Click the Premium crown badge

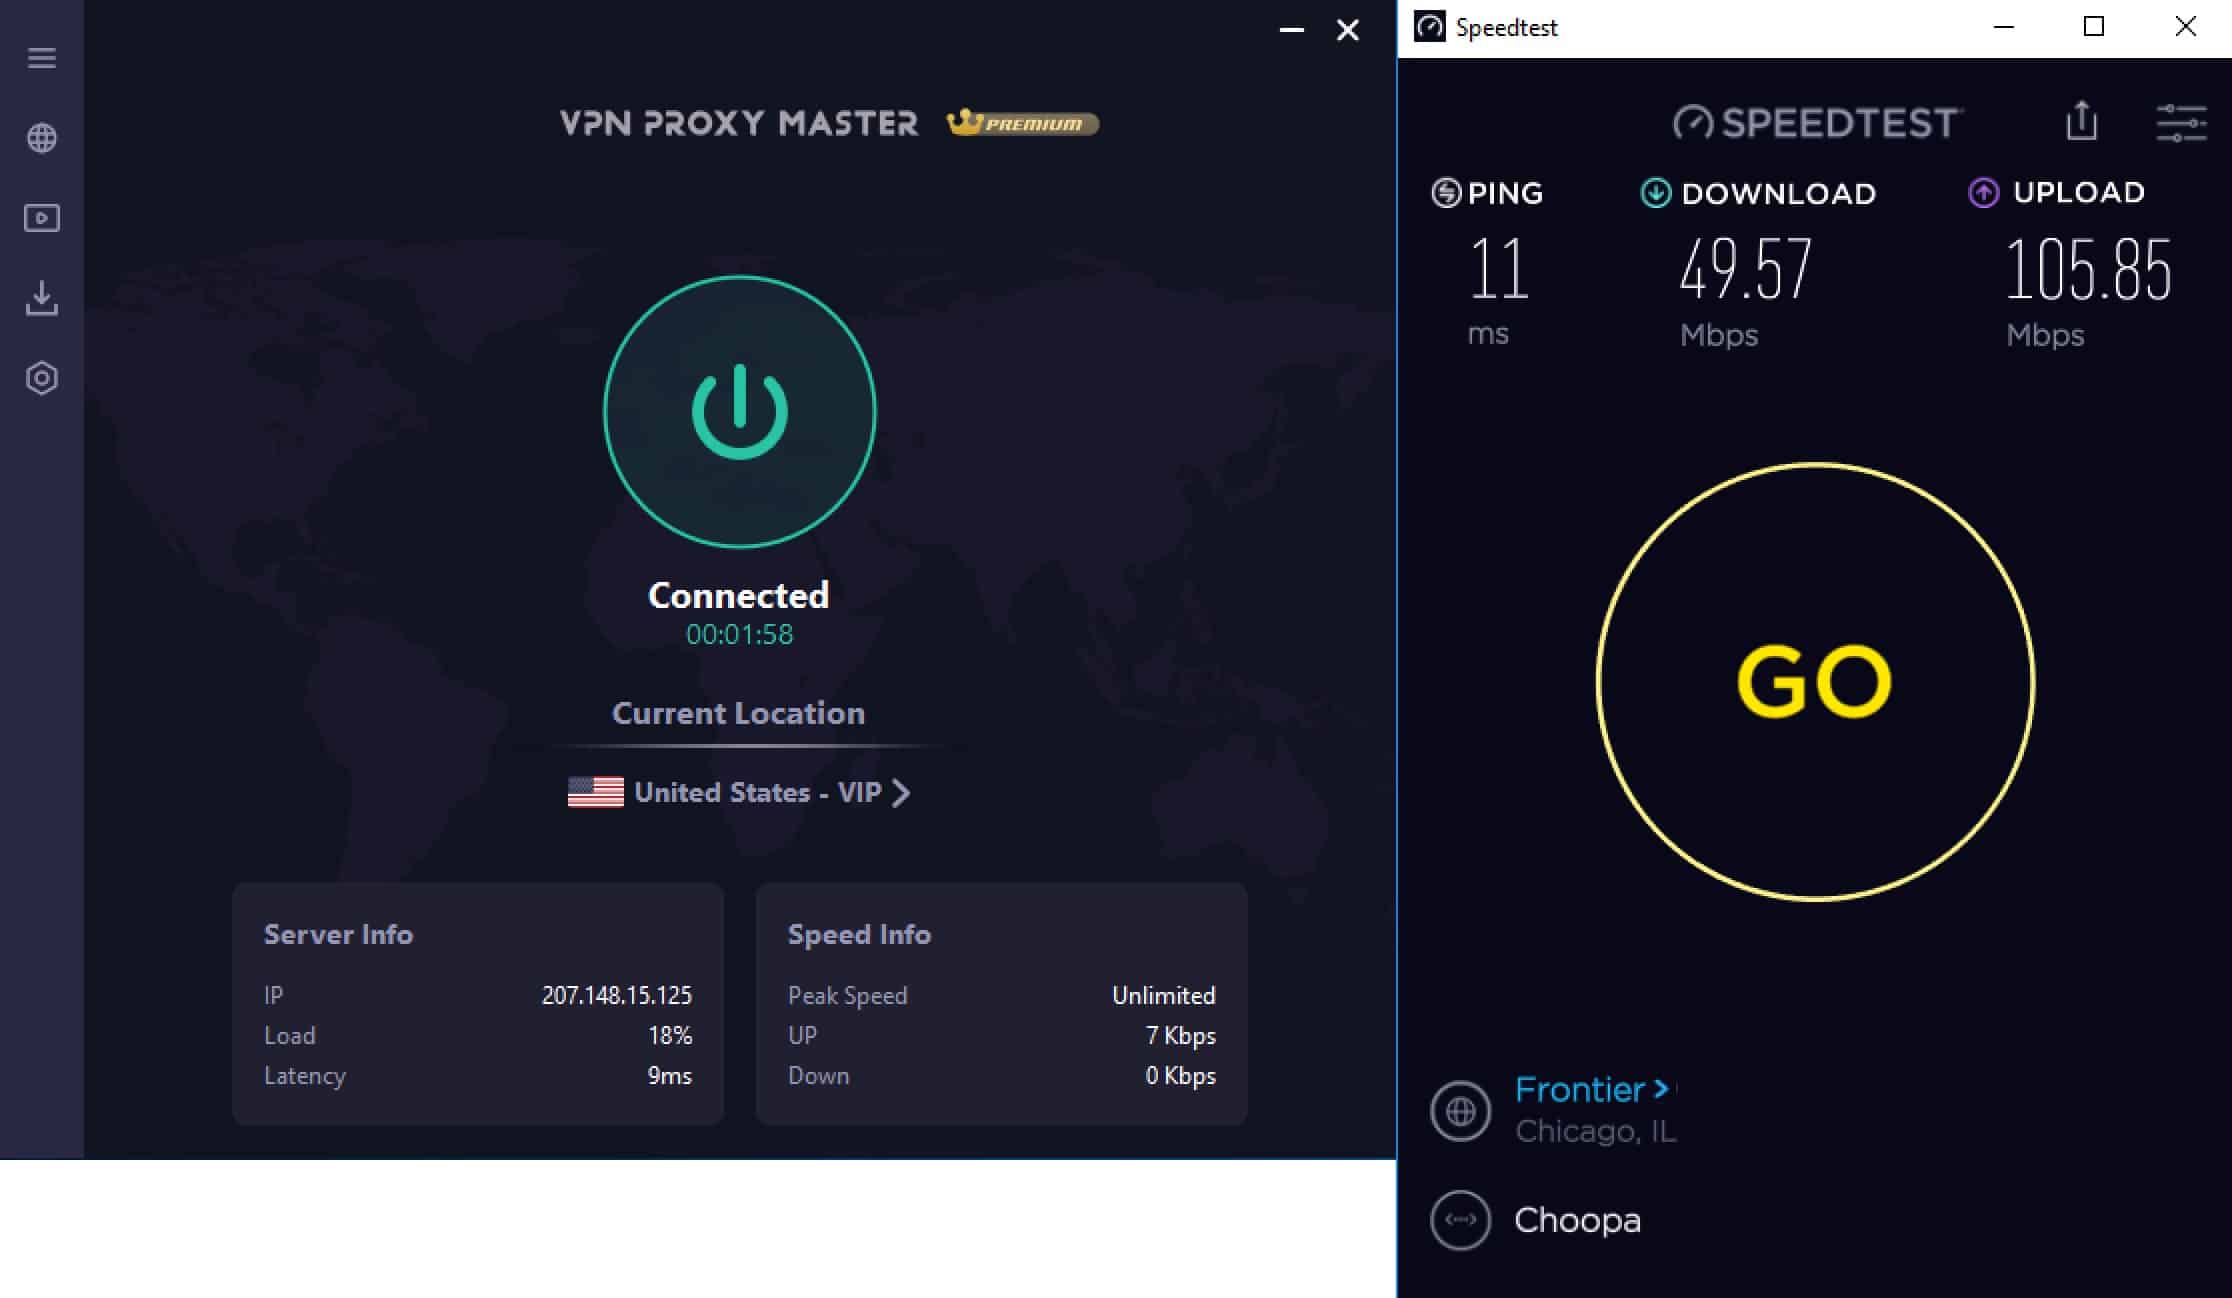(1022, 123)
